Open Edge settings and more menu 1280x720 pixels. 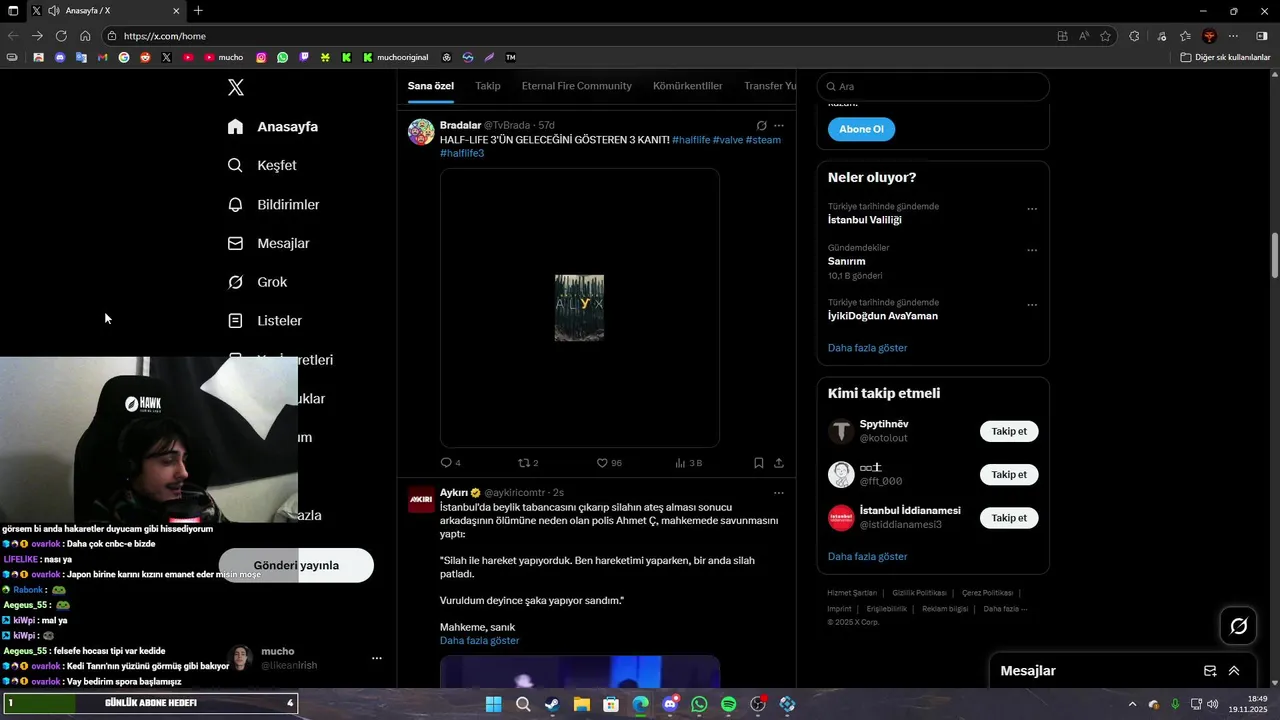click(1233, 36)
